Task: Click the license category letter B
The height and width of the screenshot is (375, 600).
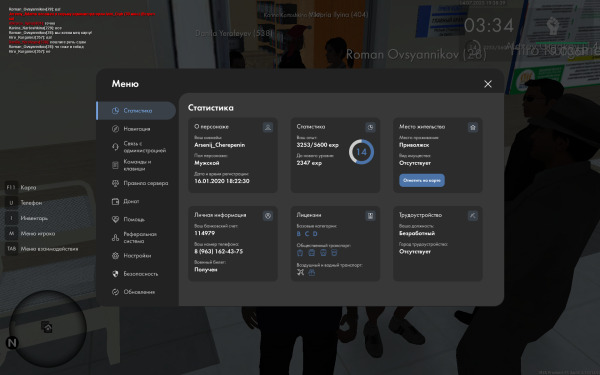Action: 299,234
